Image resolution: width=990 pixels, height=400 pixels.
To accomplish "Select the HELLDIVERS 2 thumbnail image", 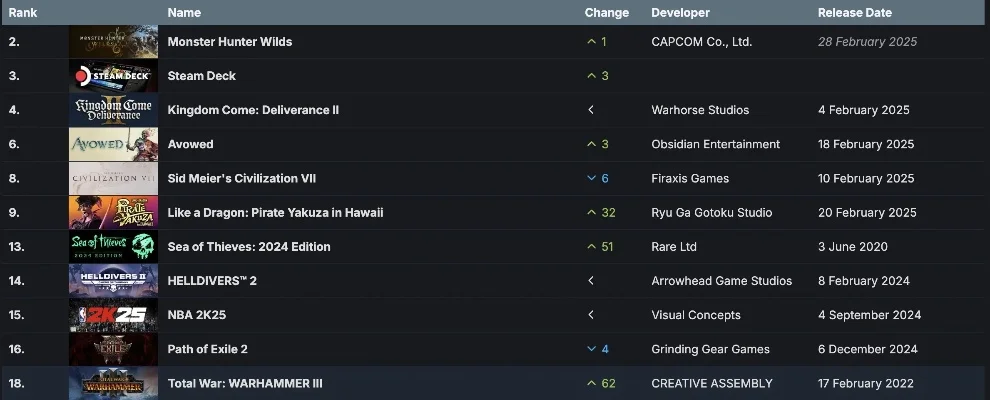I will coord(113,280).
